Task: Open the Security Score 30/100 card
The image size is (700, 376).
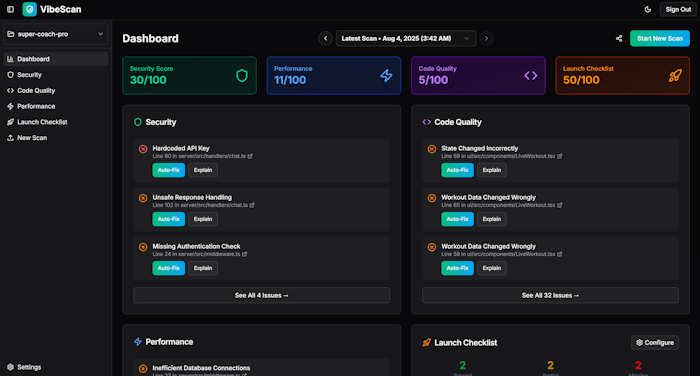Action: point(189,75)
